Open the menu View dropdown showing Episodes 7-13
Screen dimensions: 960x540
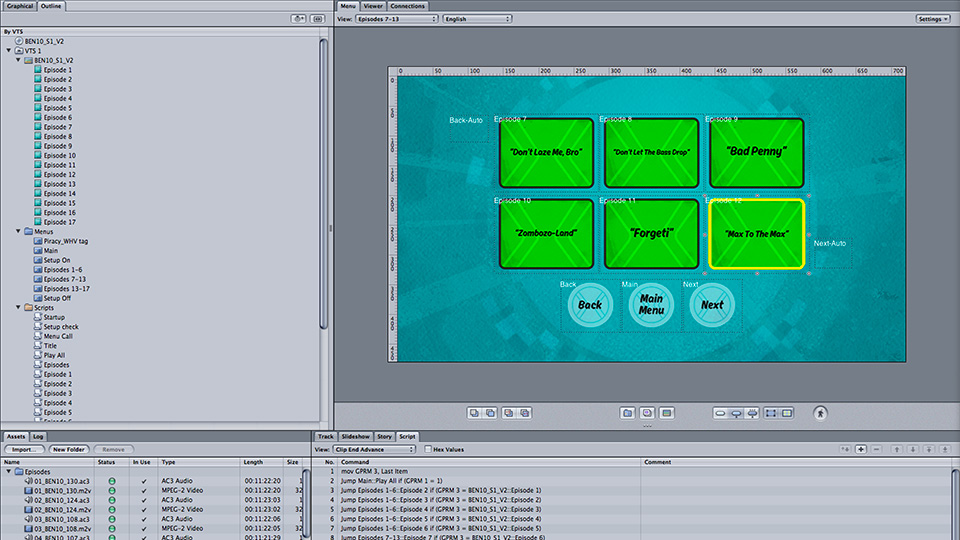397,19
